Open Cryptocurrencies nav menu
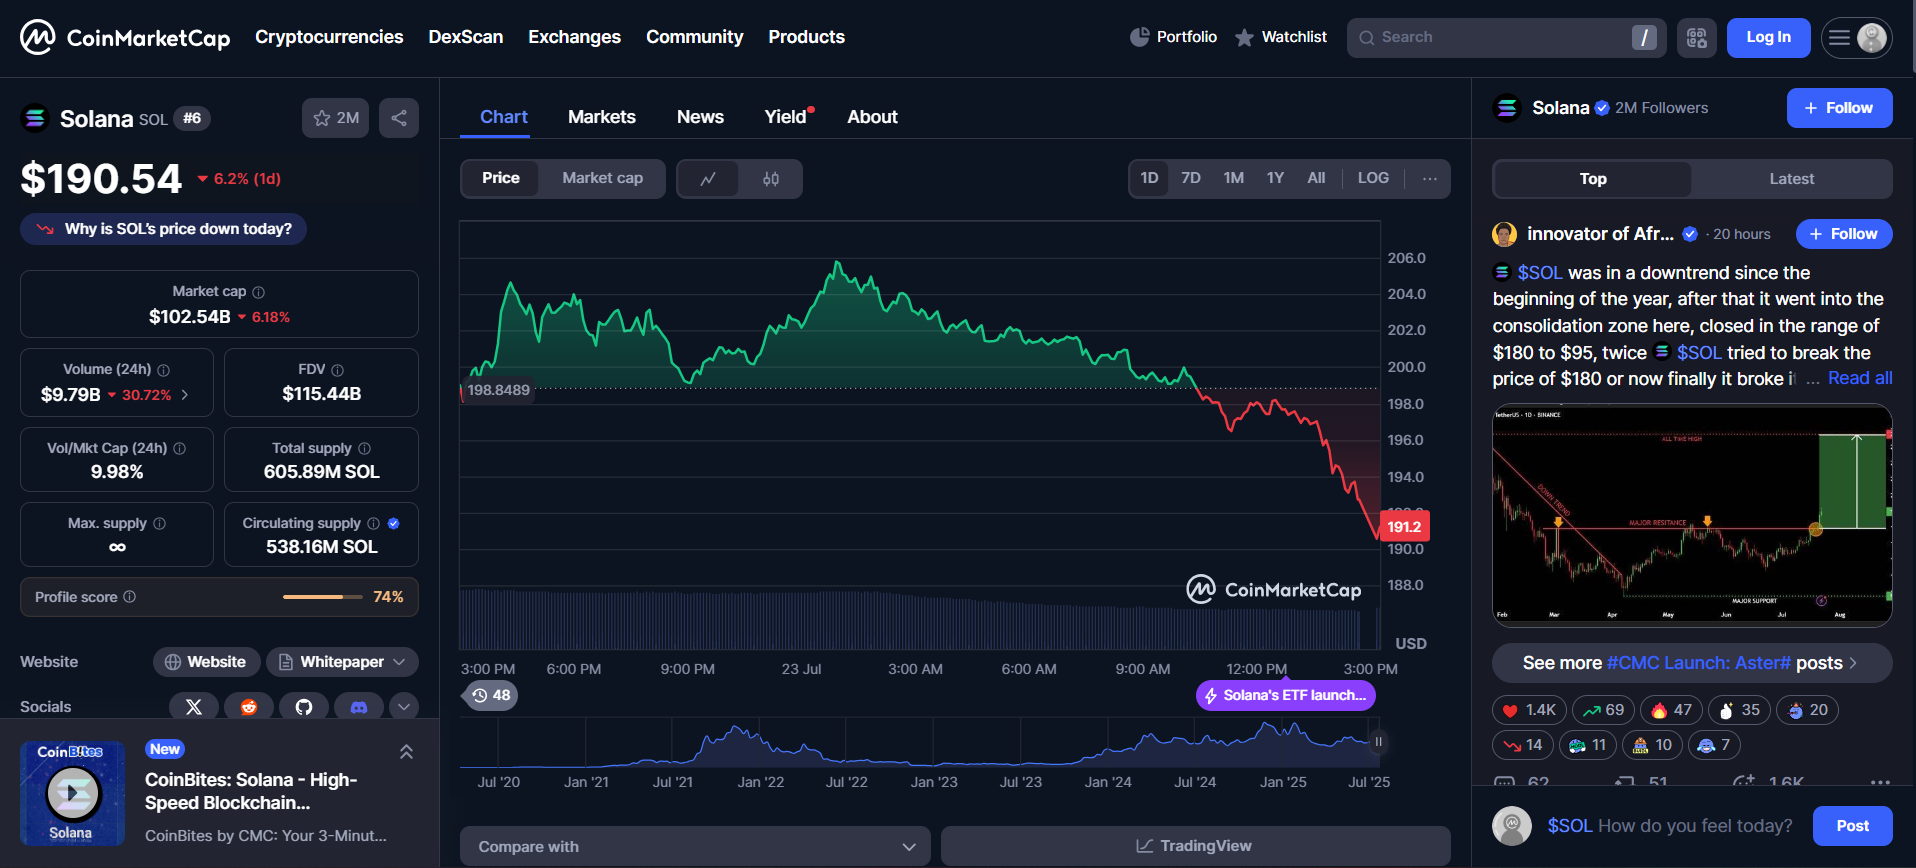 point(329,37)
